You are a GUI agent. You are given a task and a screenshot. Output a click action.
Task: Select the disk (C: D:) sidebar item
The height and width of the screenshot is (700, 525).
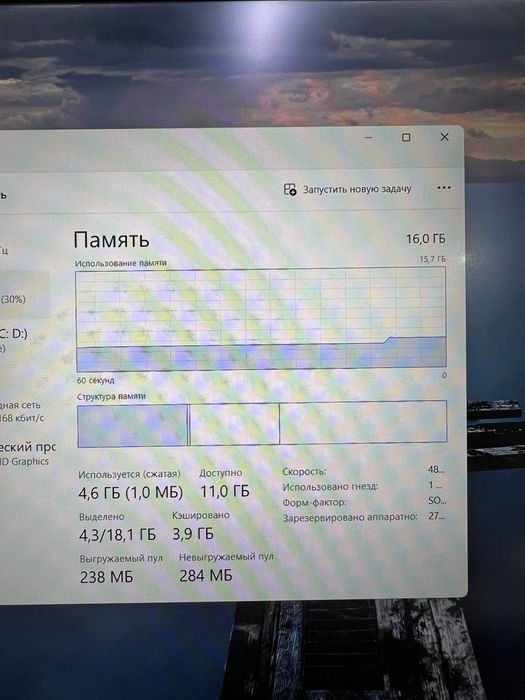(14, 339)
